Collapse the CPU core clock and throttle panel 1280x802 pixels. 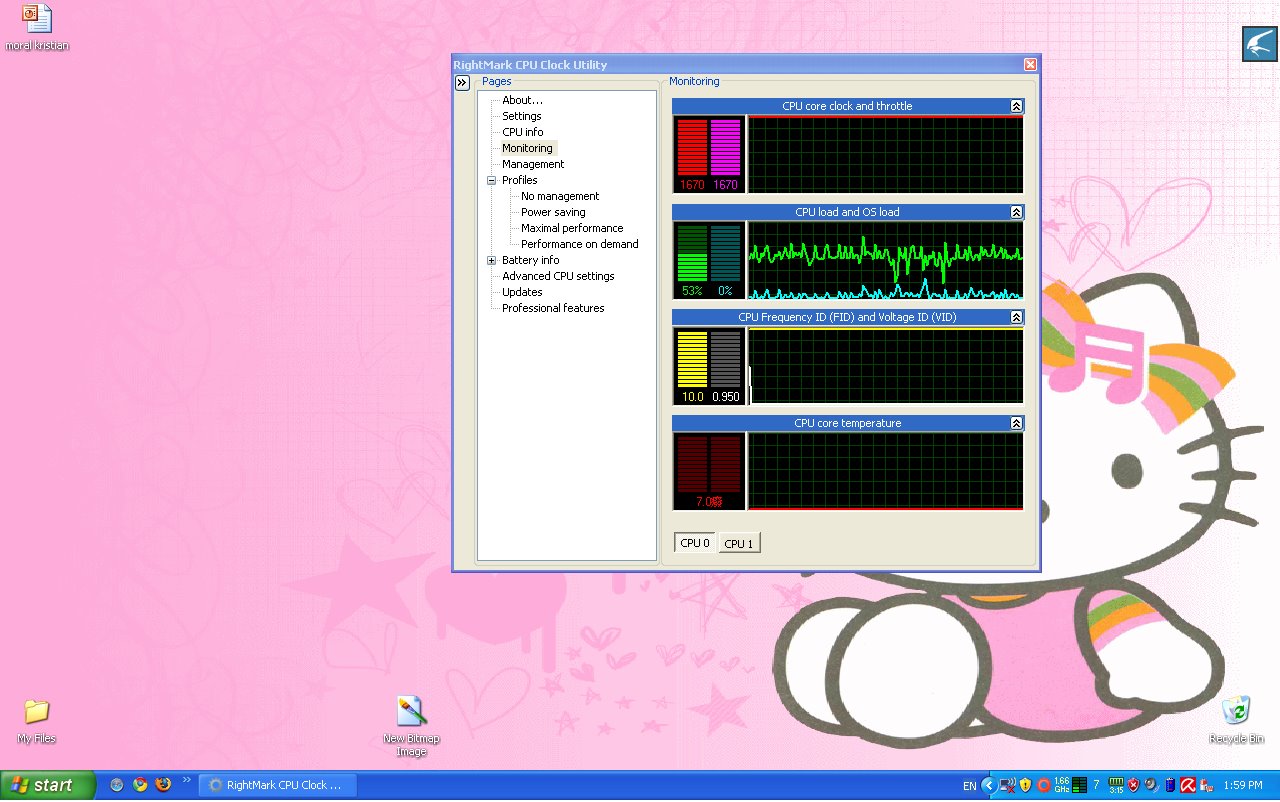click(1016, 106)
